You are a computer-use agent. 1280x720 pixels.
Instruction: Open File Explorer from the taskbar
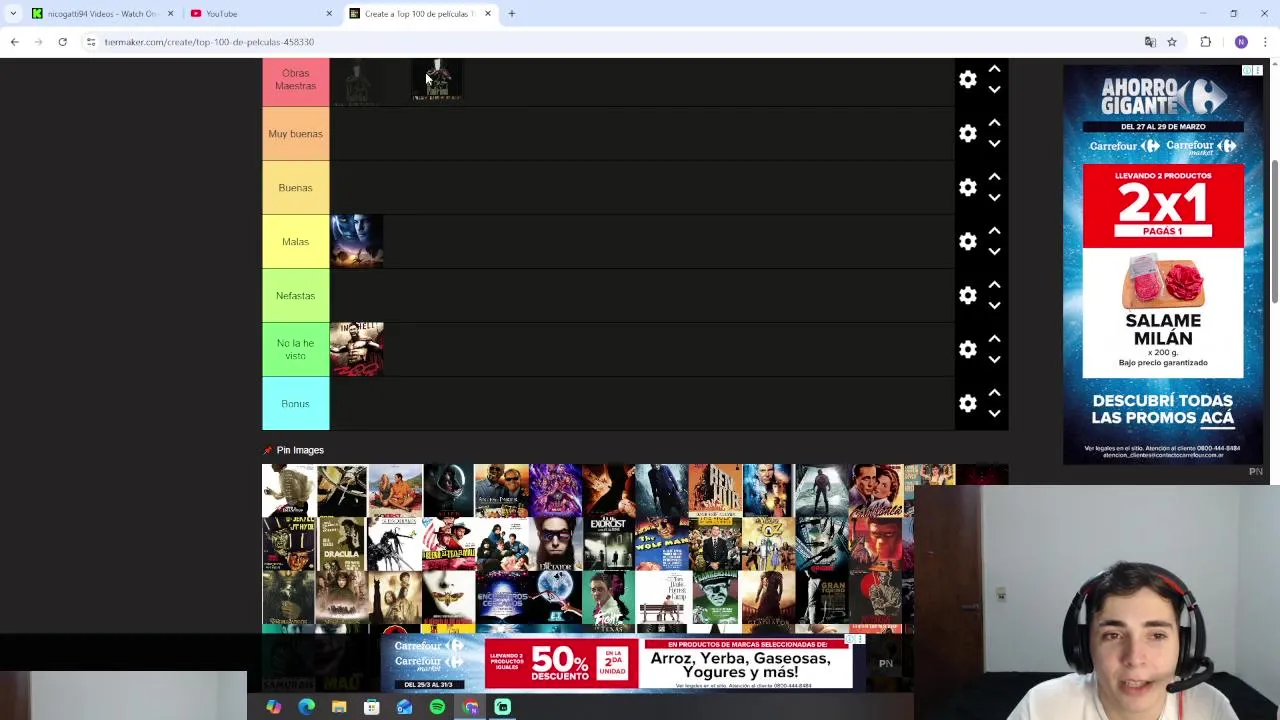tap(339, 707)
